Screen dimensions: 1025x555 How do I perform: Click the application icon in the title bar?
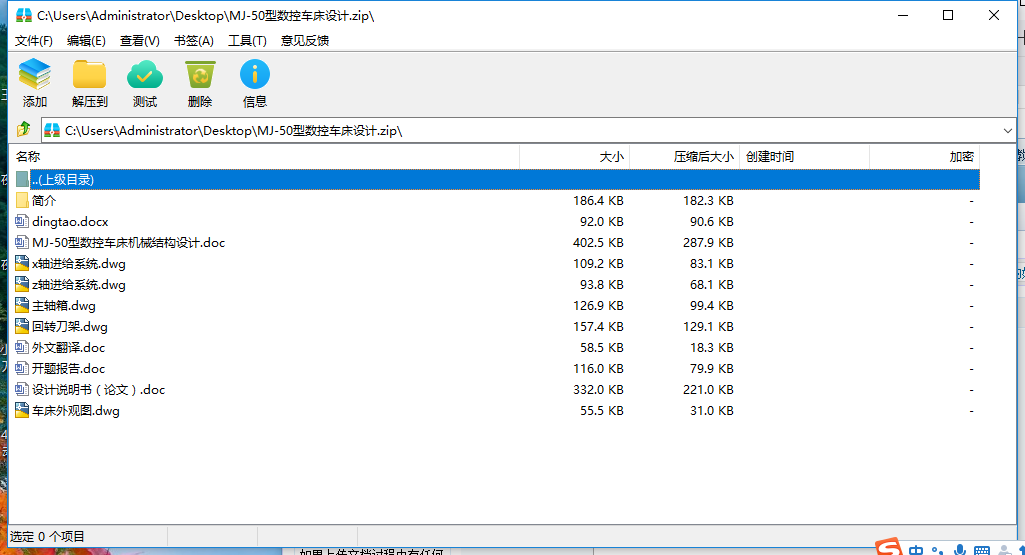(24, 15)
